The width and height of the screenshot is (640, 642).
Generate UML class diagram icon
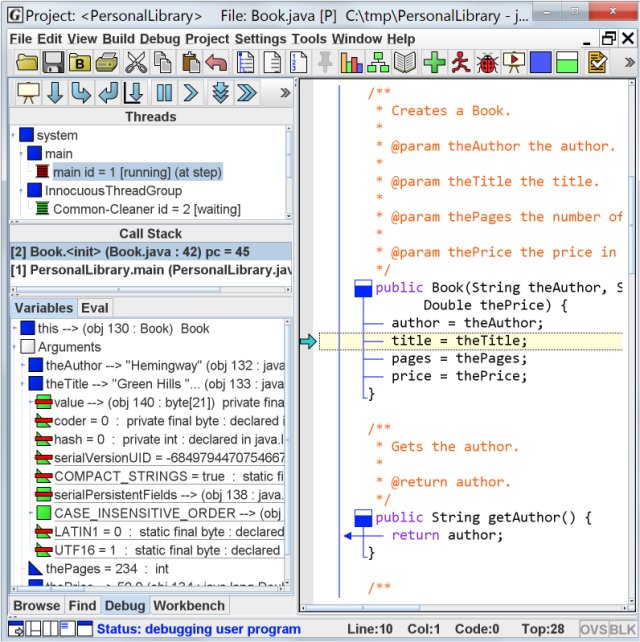coord(378,63)
